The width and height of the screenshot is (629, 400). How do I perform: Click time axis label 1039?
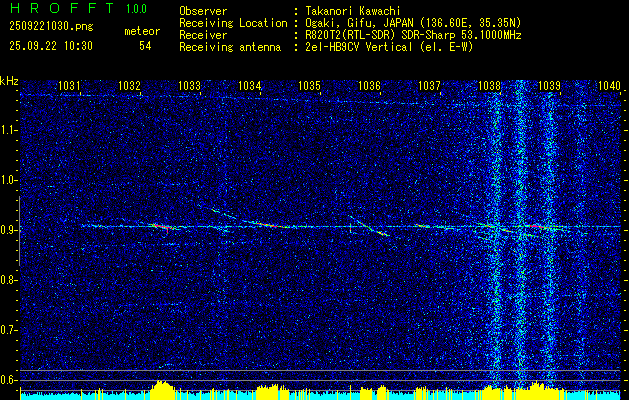coord(549,86)
